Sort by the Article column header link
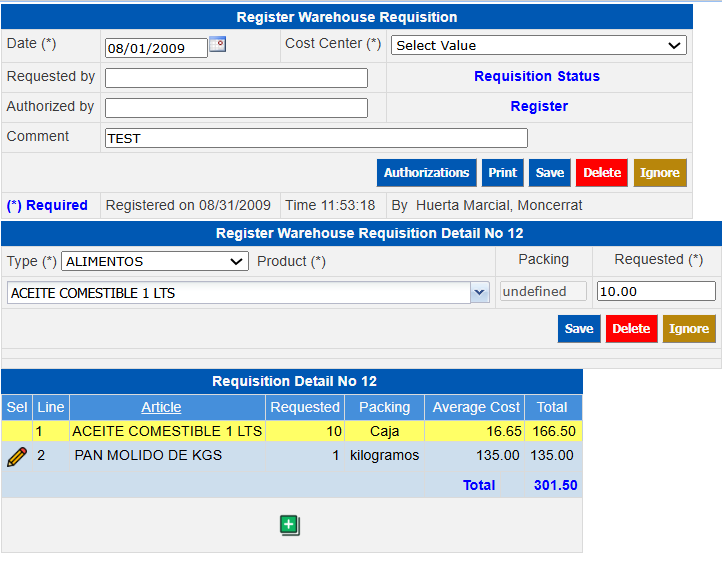722x577 pixels. pos(161,407)
